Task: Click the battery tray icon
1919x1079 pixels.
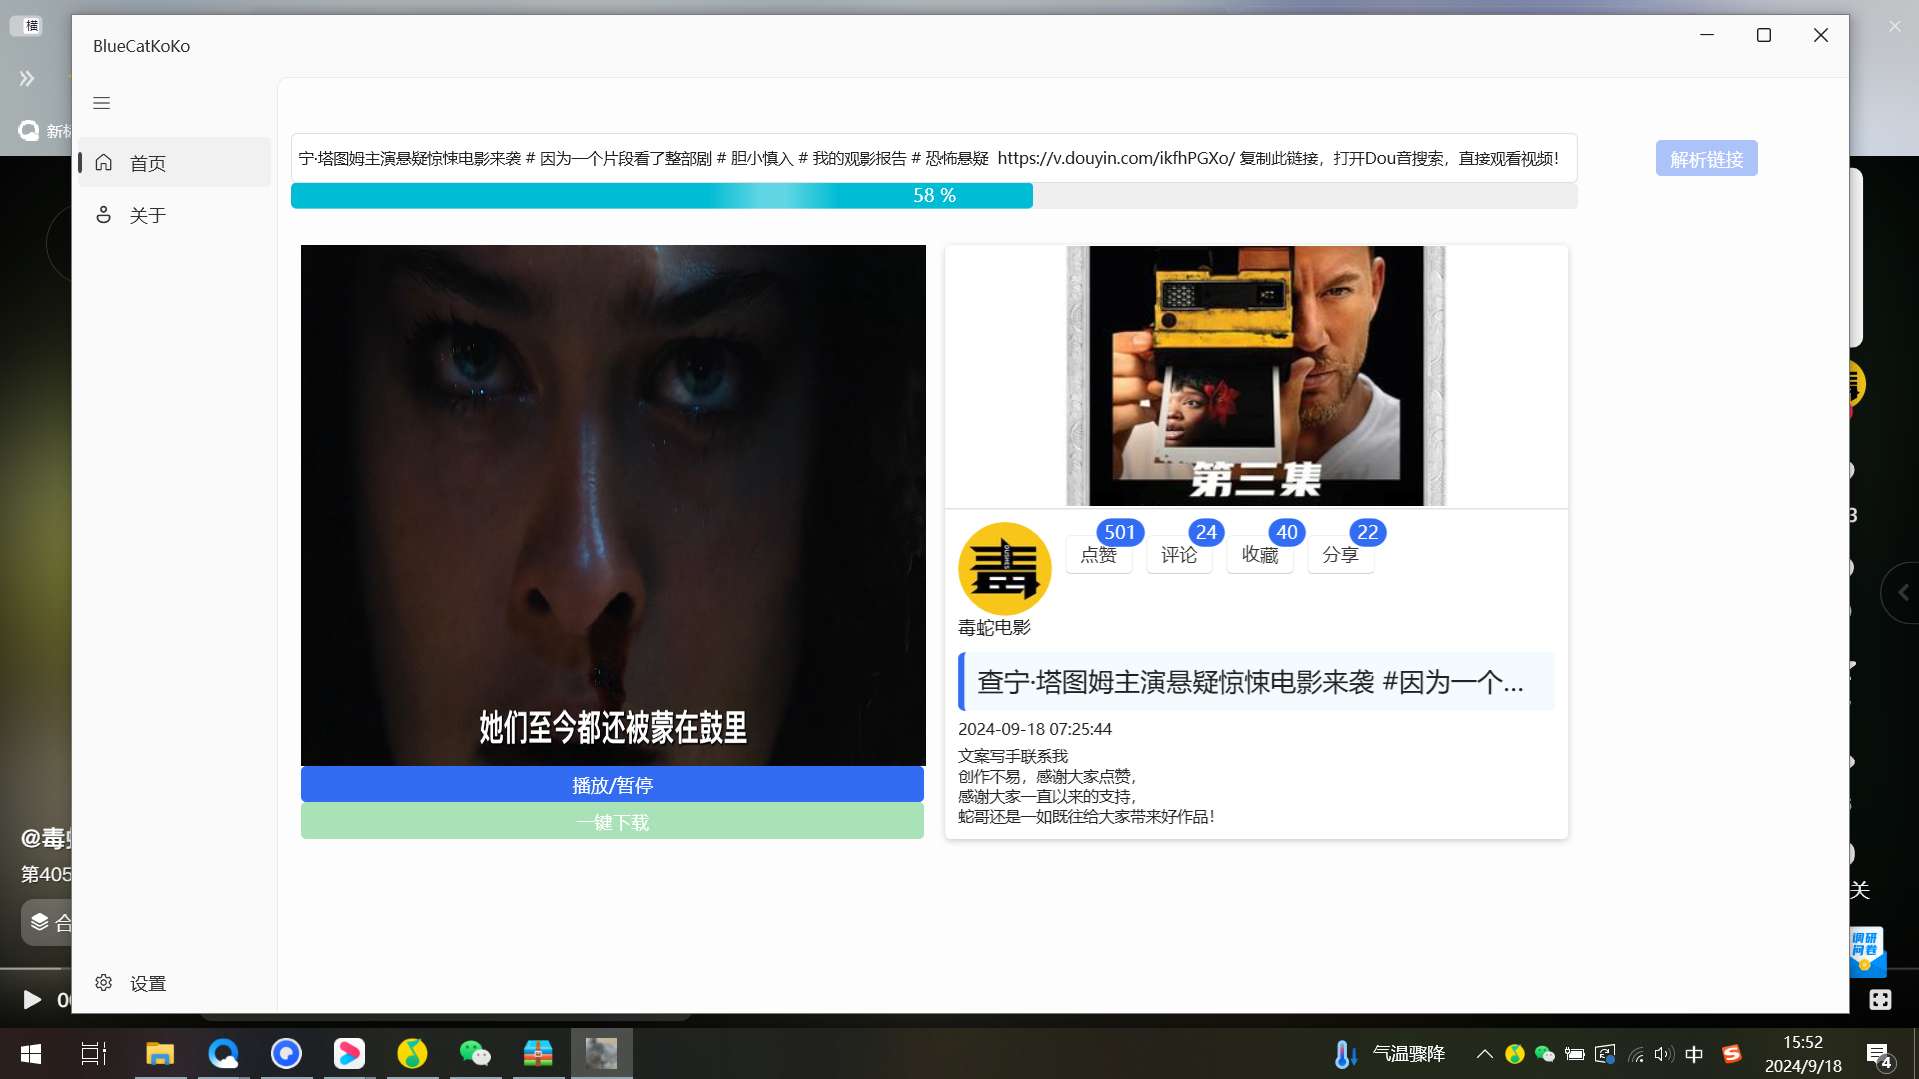Action: 1574,1054
